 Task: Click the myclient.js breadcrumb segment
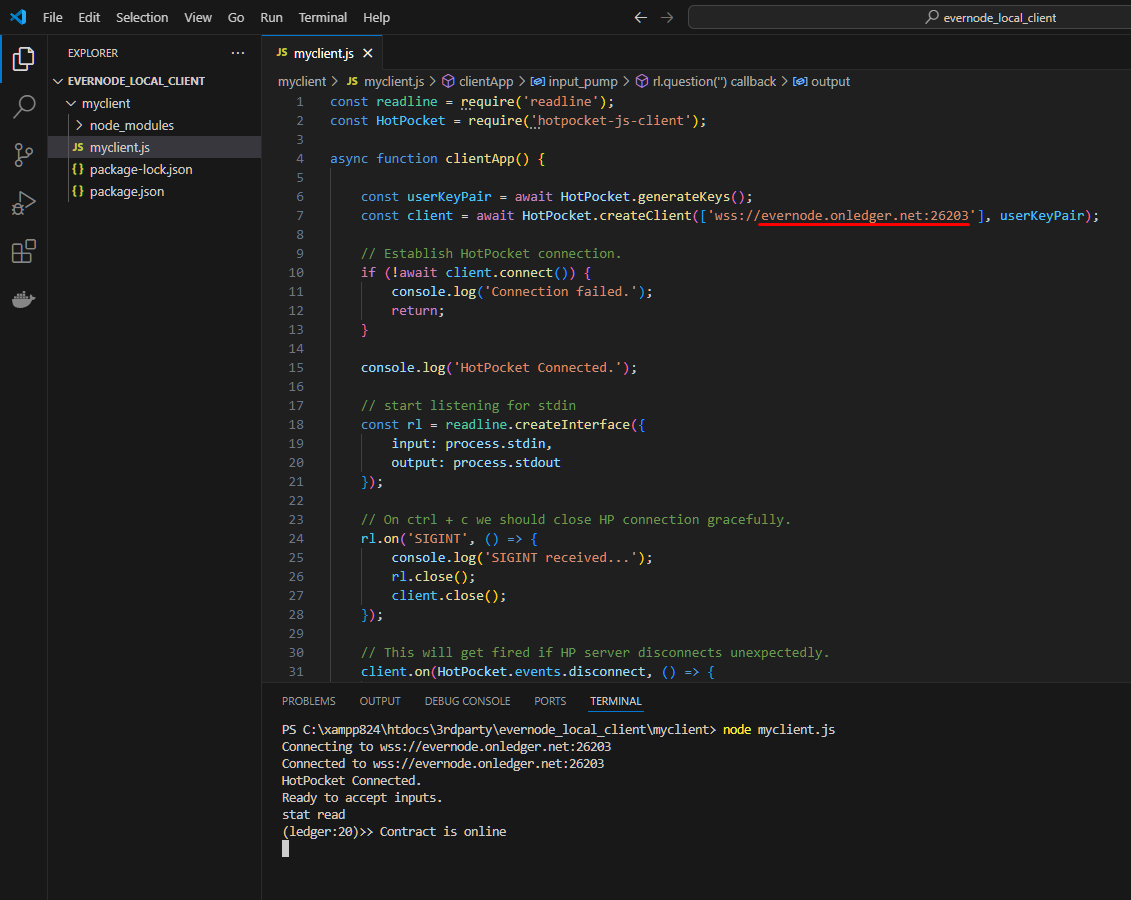pos(394,81)
